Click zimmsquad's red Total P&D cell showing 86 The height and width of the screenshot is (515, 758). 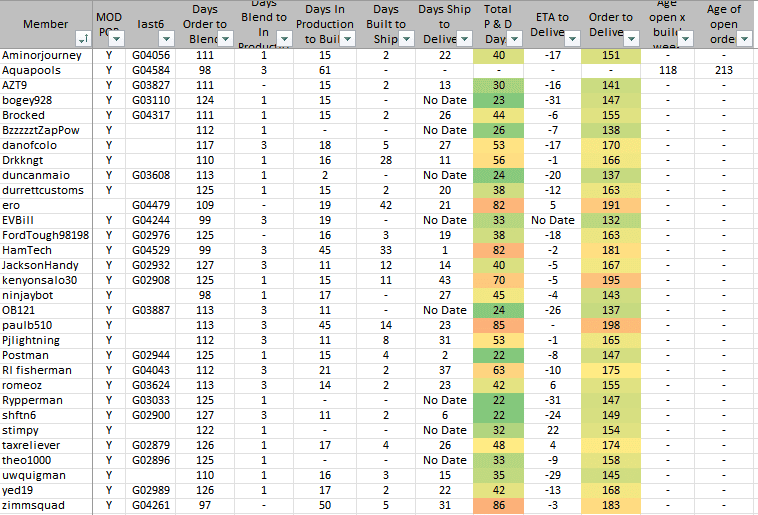[498, 505]
